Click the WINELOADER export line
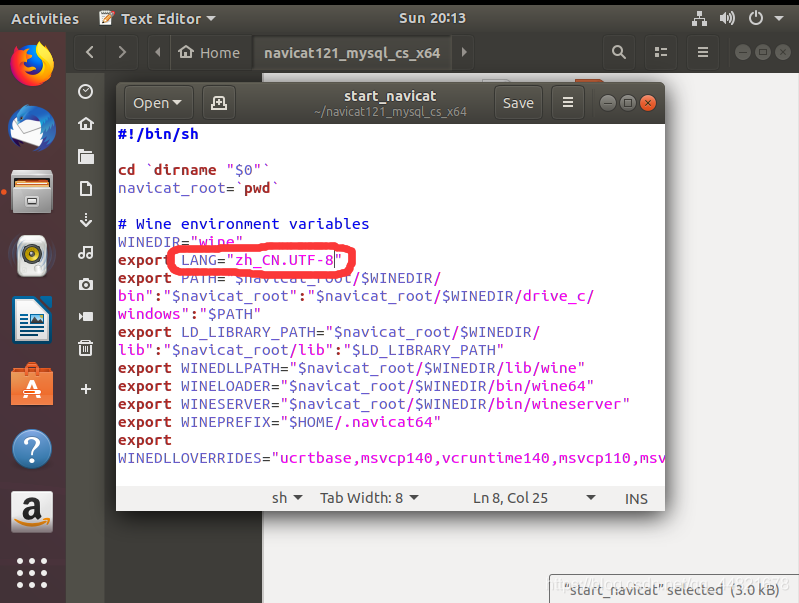Screen dimensions: 799x603 click(x=356, y=386)
